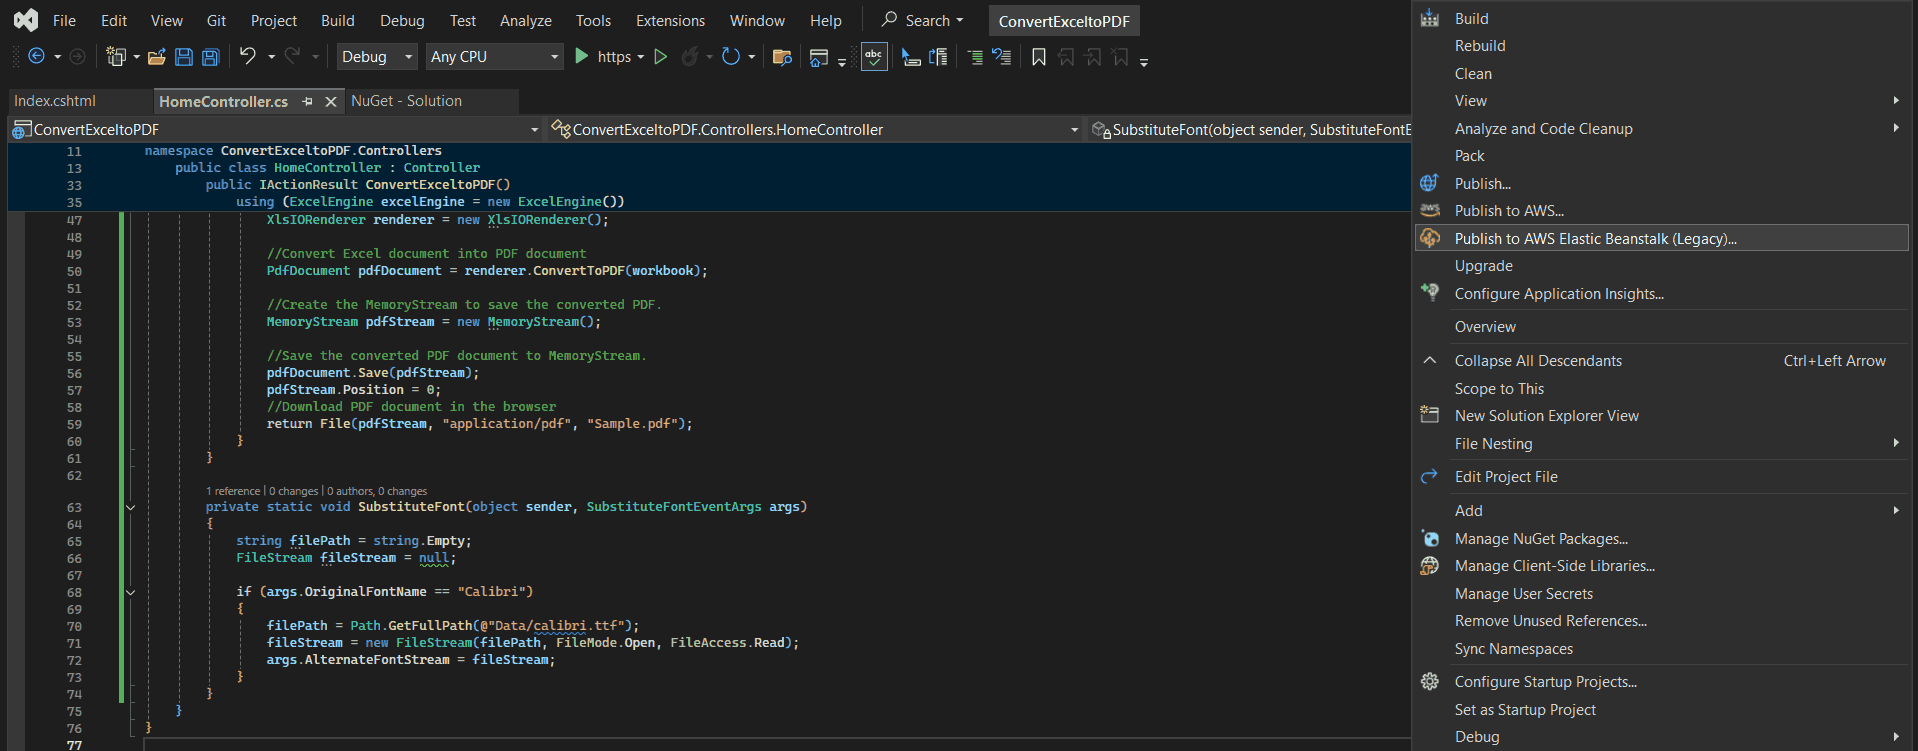Close the HomeController.cs tab

[x=331, y=101]
